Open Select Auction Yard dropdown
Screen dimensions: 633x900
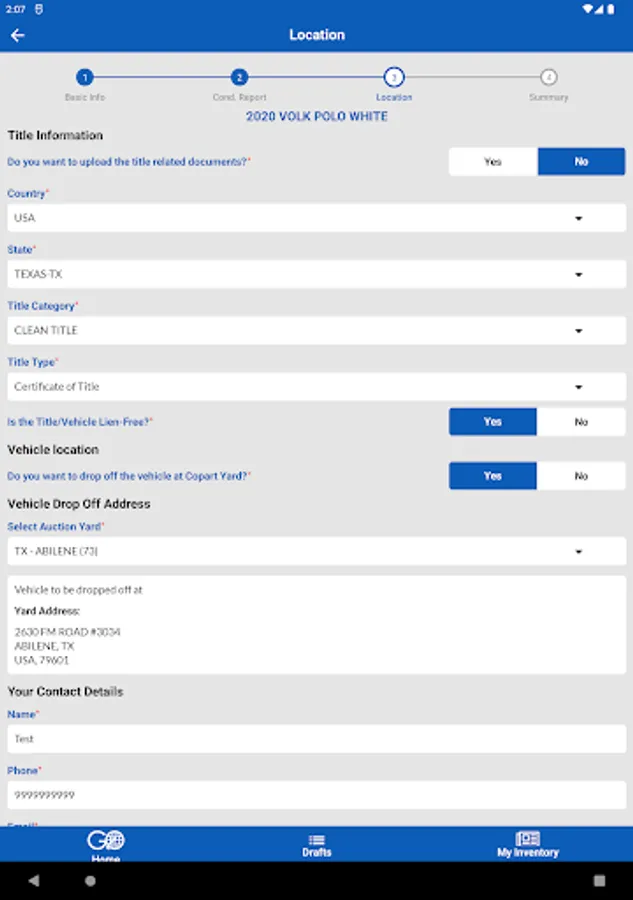click(x=316, y=551)
